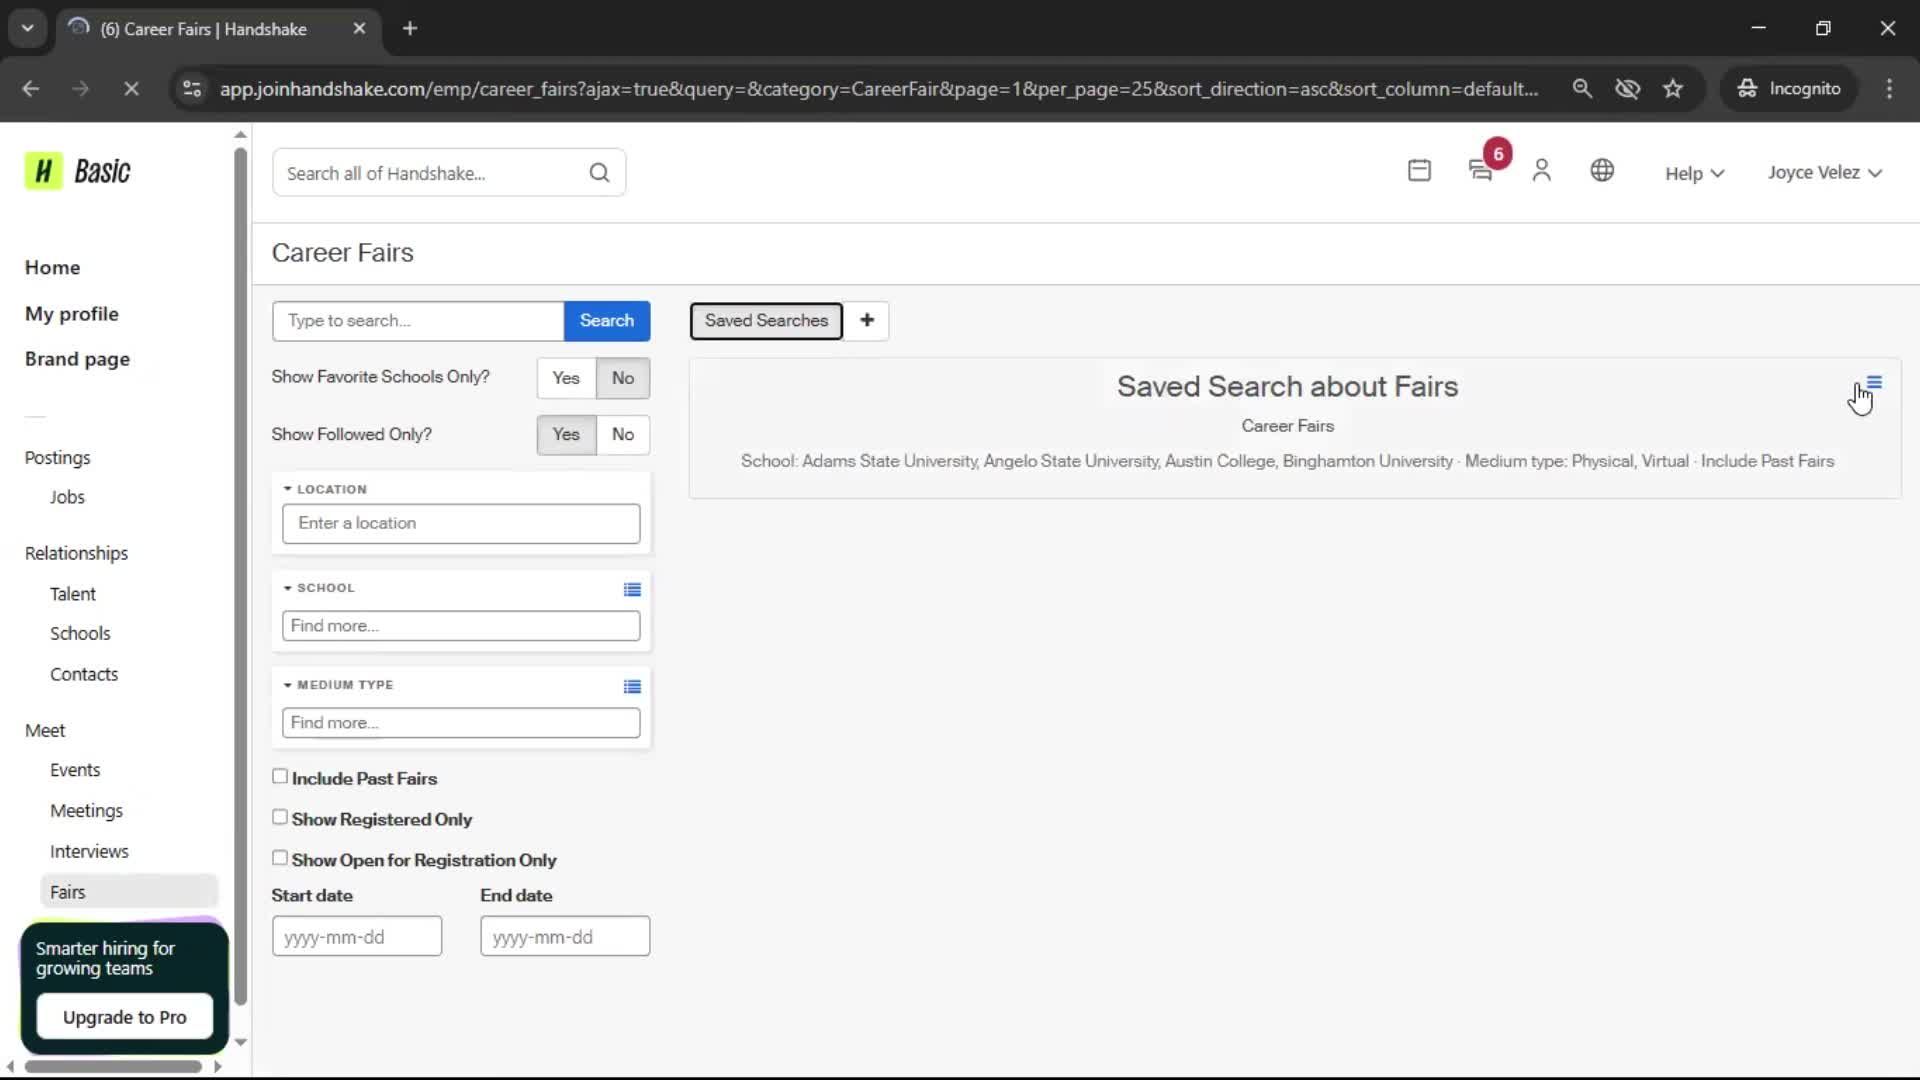Click the Start date field
This screenshot has height=1080, width=1920.
pos(357,937)
